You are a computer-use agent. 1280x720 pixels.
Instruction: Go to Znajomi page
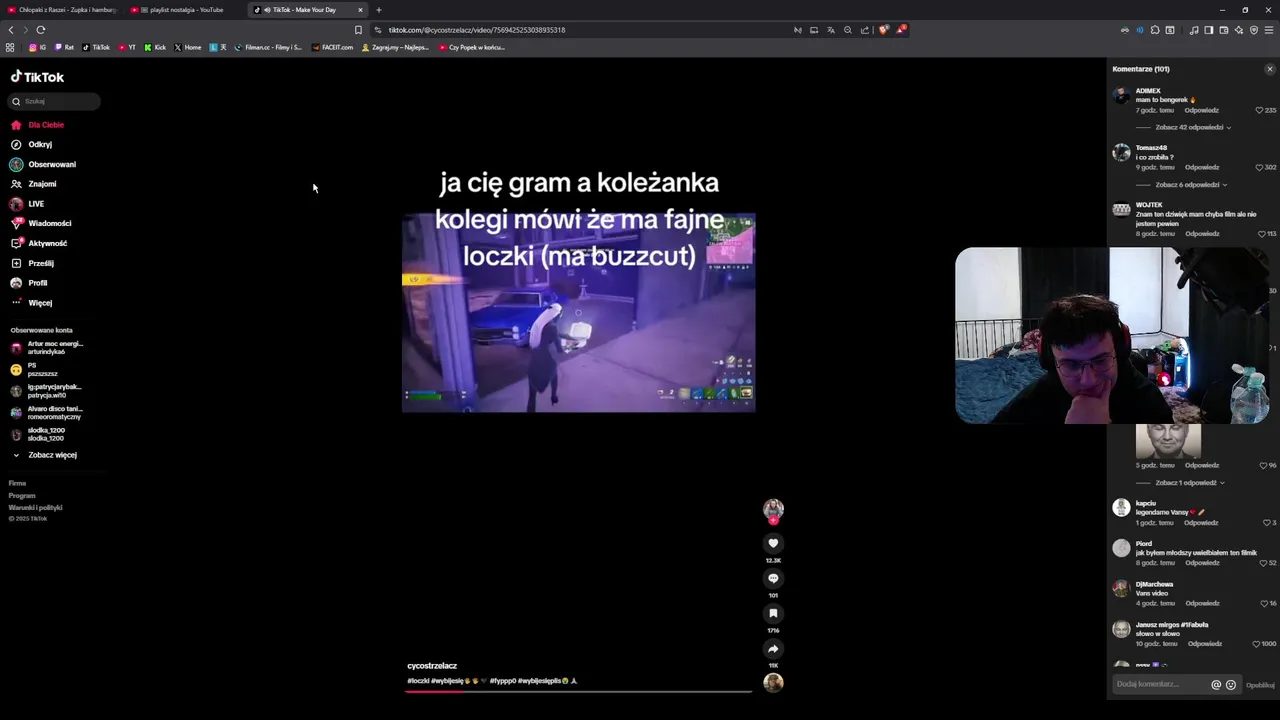tap(33, 184)
